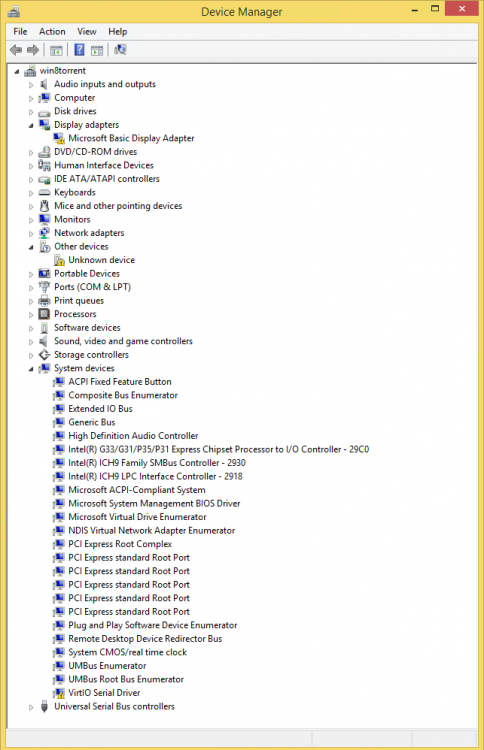Image resolution: width=484 pixels, height=750 pixels.
Task: Expand the Universal Serial Bus controllers arrow
Action: pyautogui.click(x=31, y=707)
